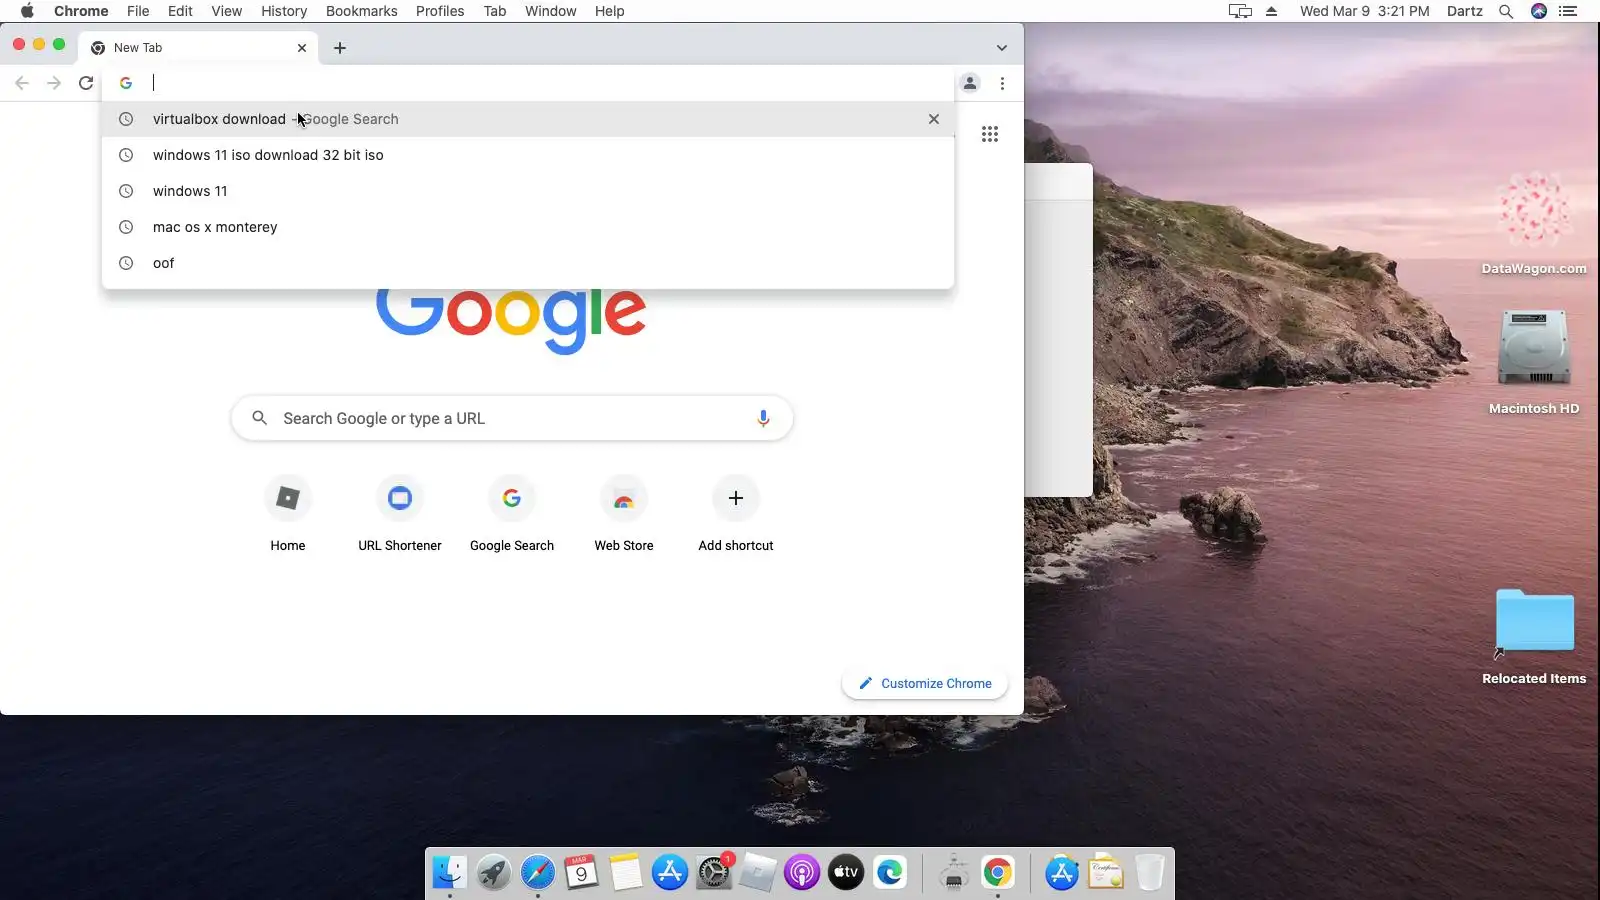Click screen mirroring display icon

(1240, 11)
